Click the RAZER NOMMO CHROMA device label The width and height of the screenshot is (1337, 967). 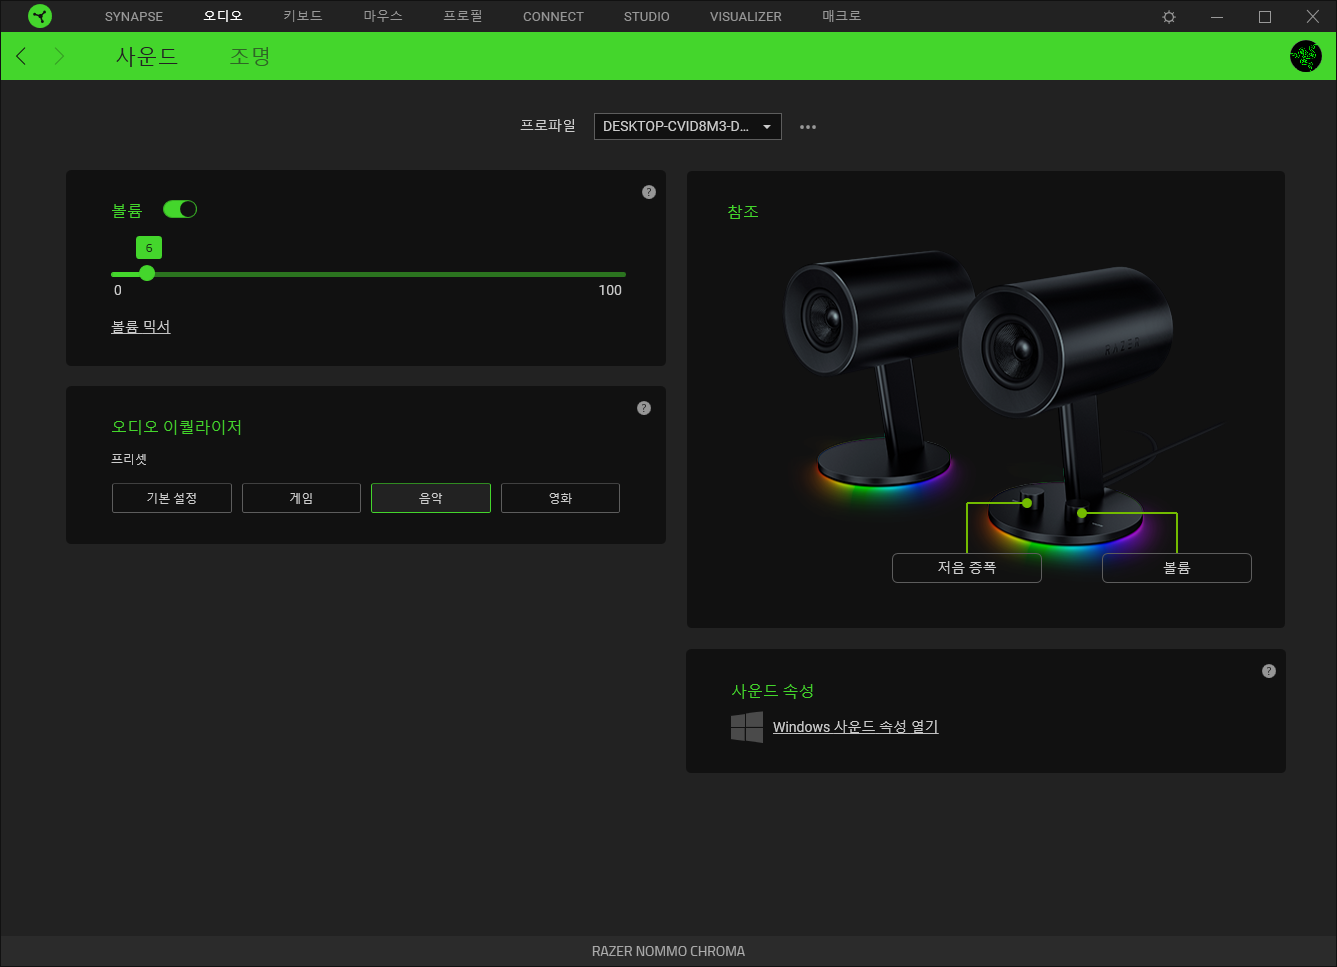tap(668, 951)
